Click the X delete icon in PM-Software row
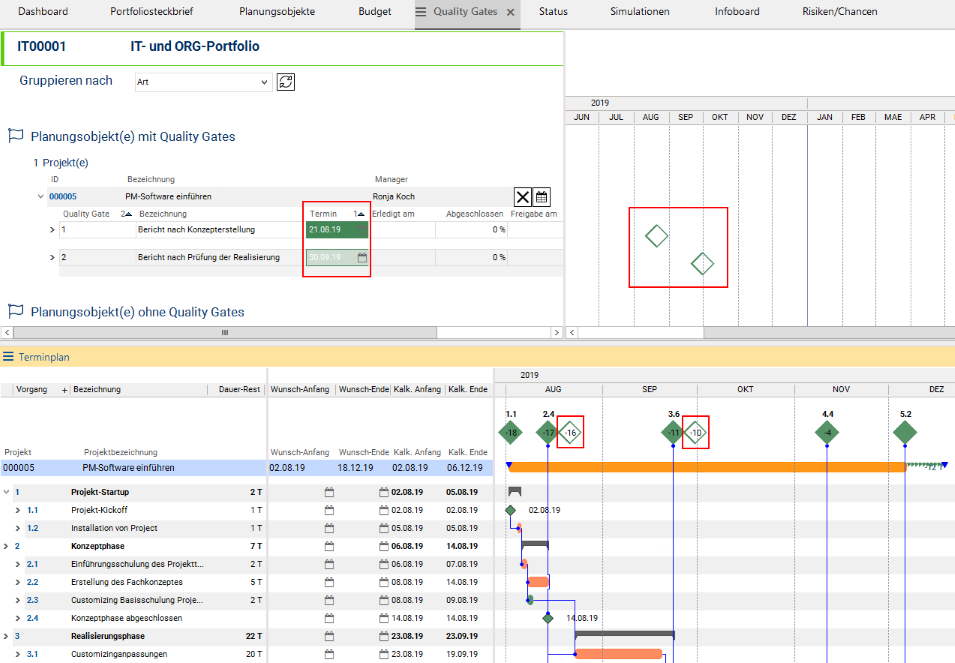Image resolution: width=955 pixels, height=663 pixels. click(523, 197)
